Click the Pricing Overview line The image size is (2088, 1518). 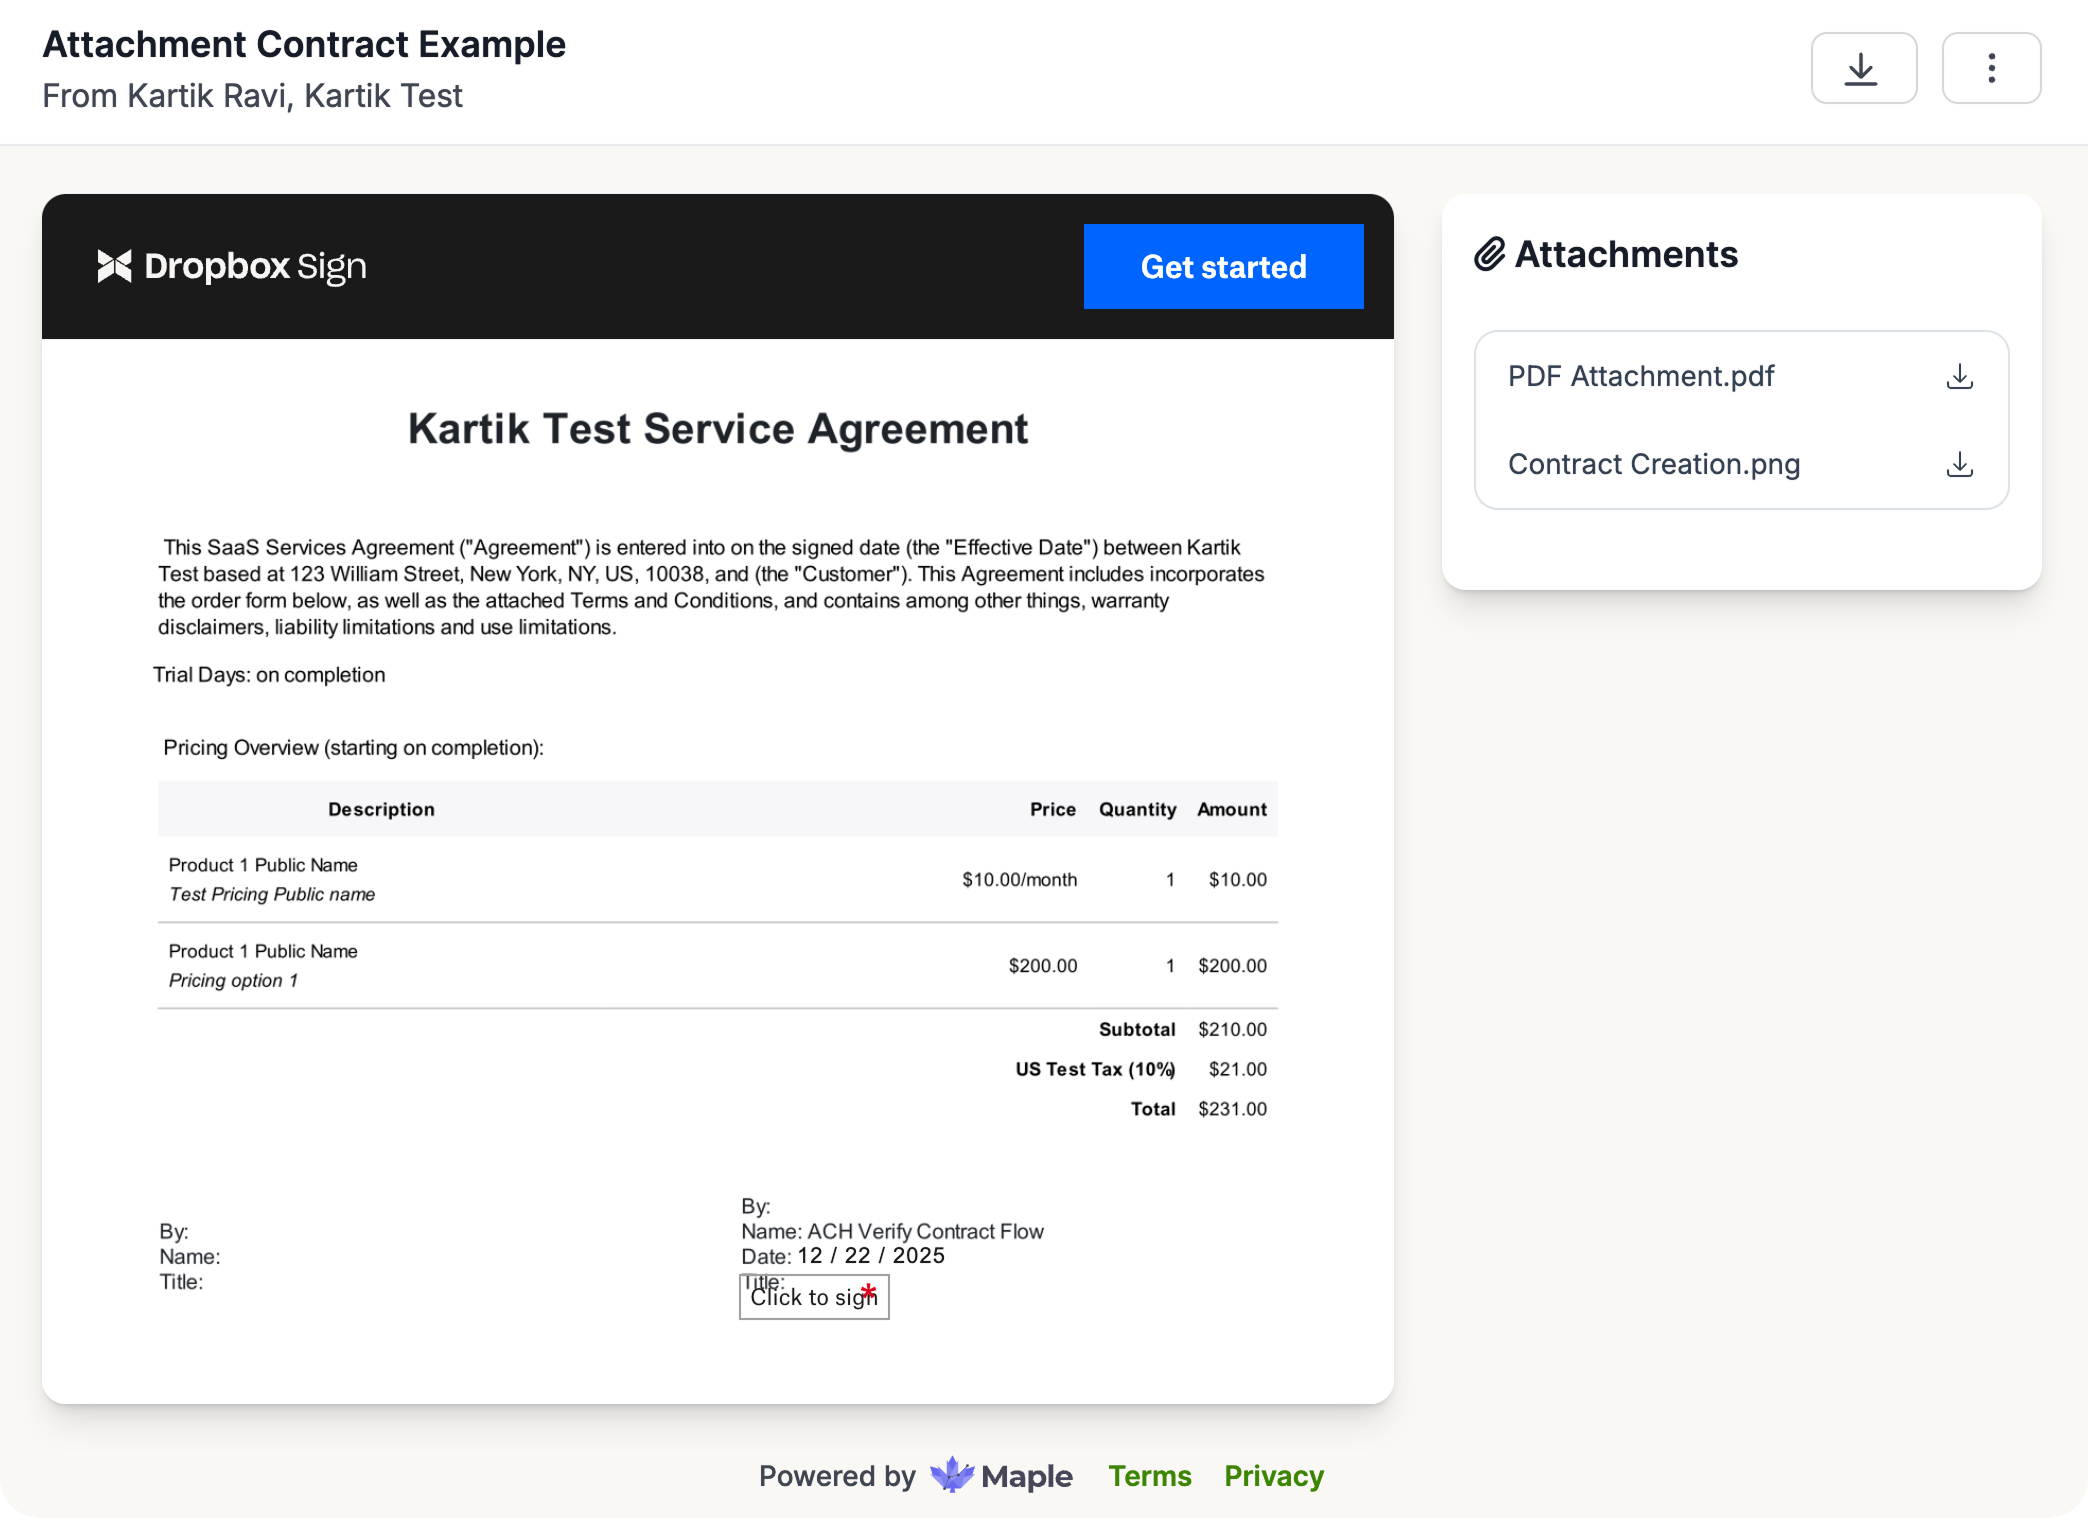point(353,748)
